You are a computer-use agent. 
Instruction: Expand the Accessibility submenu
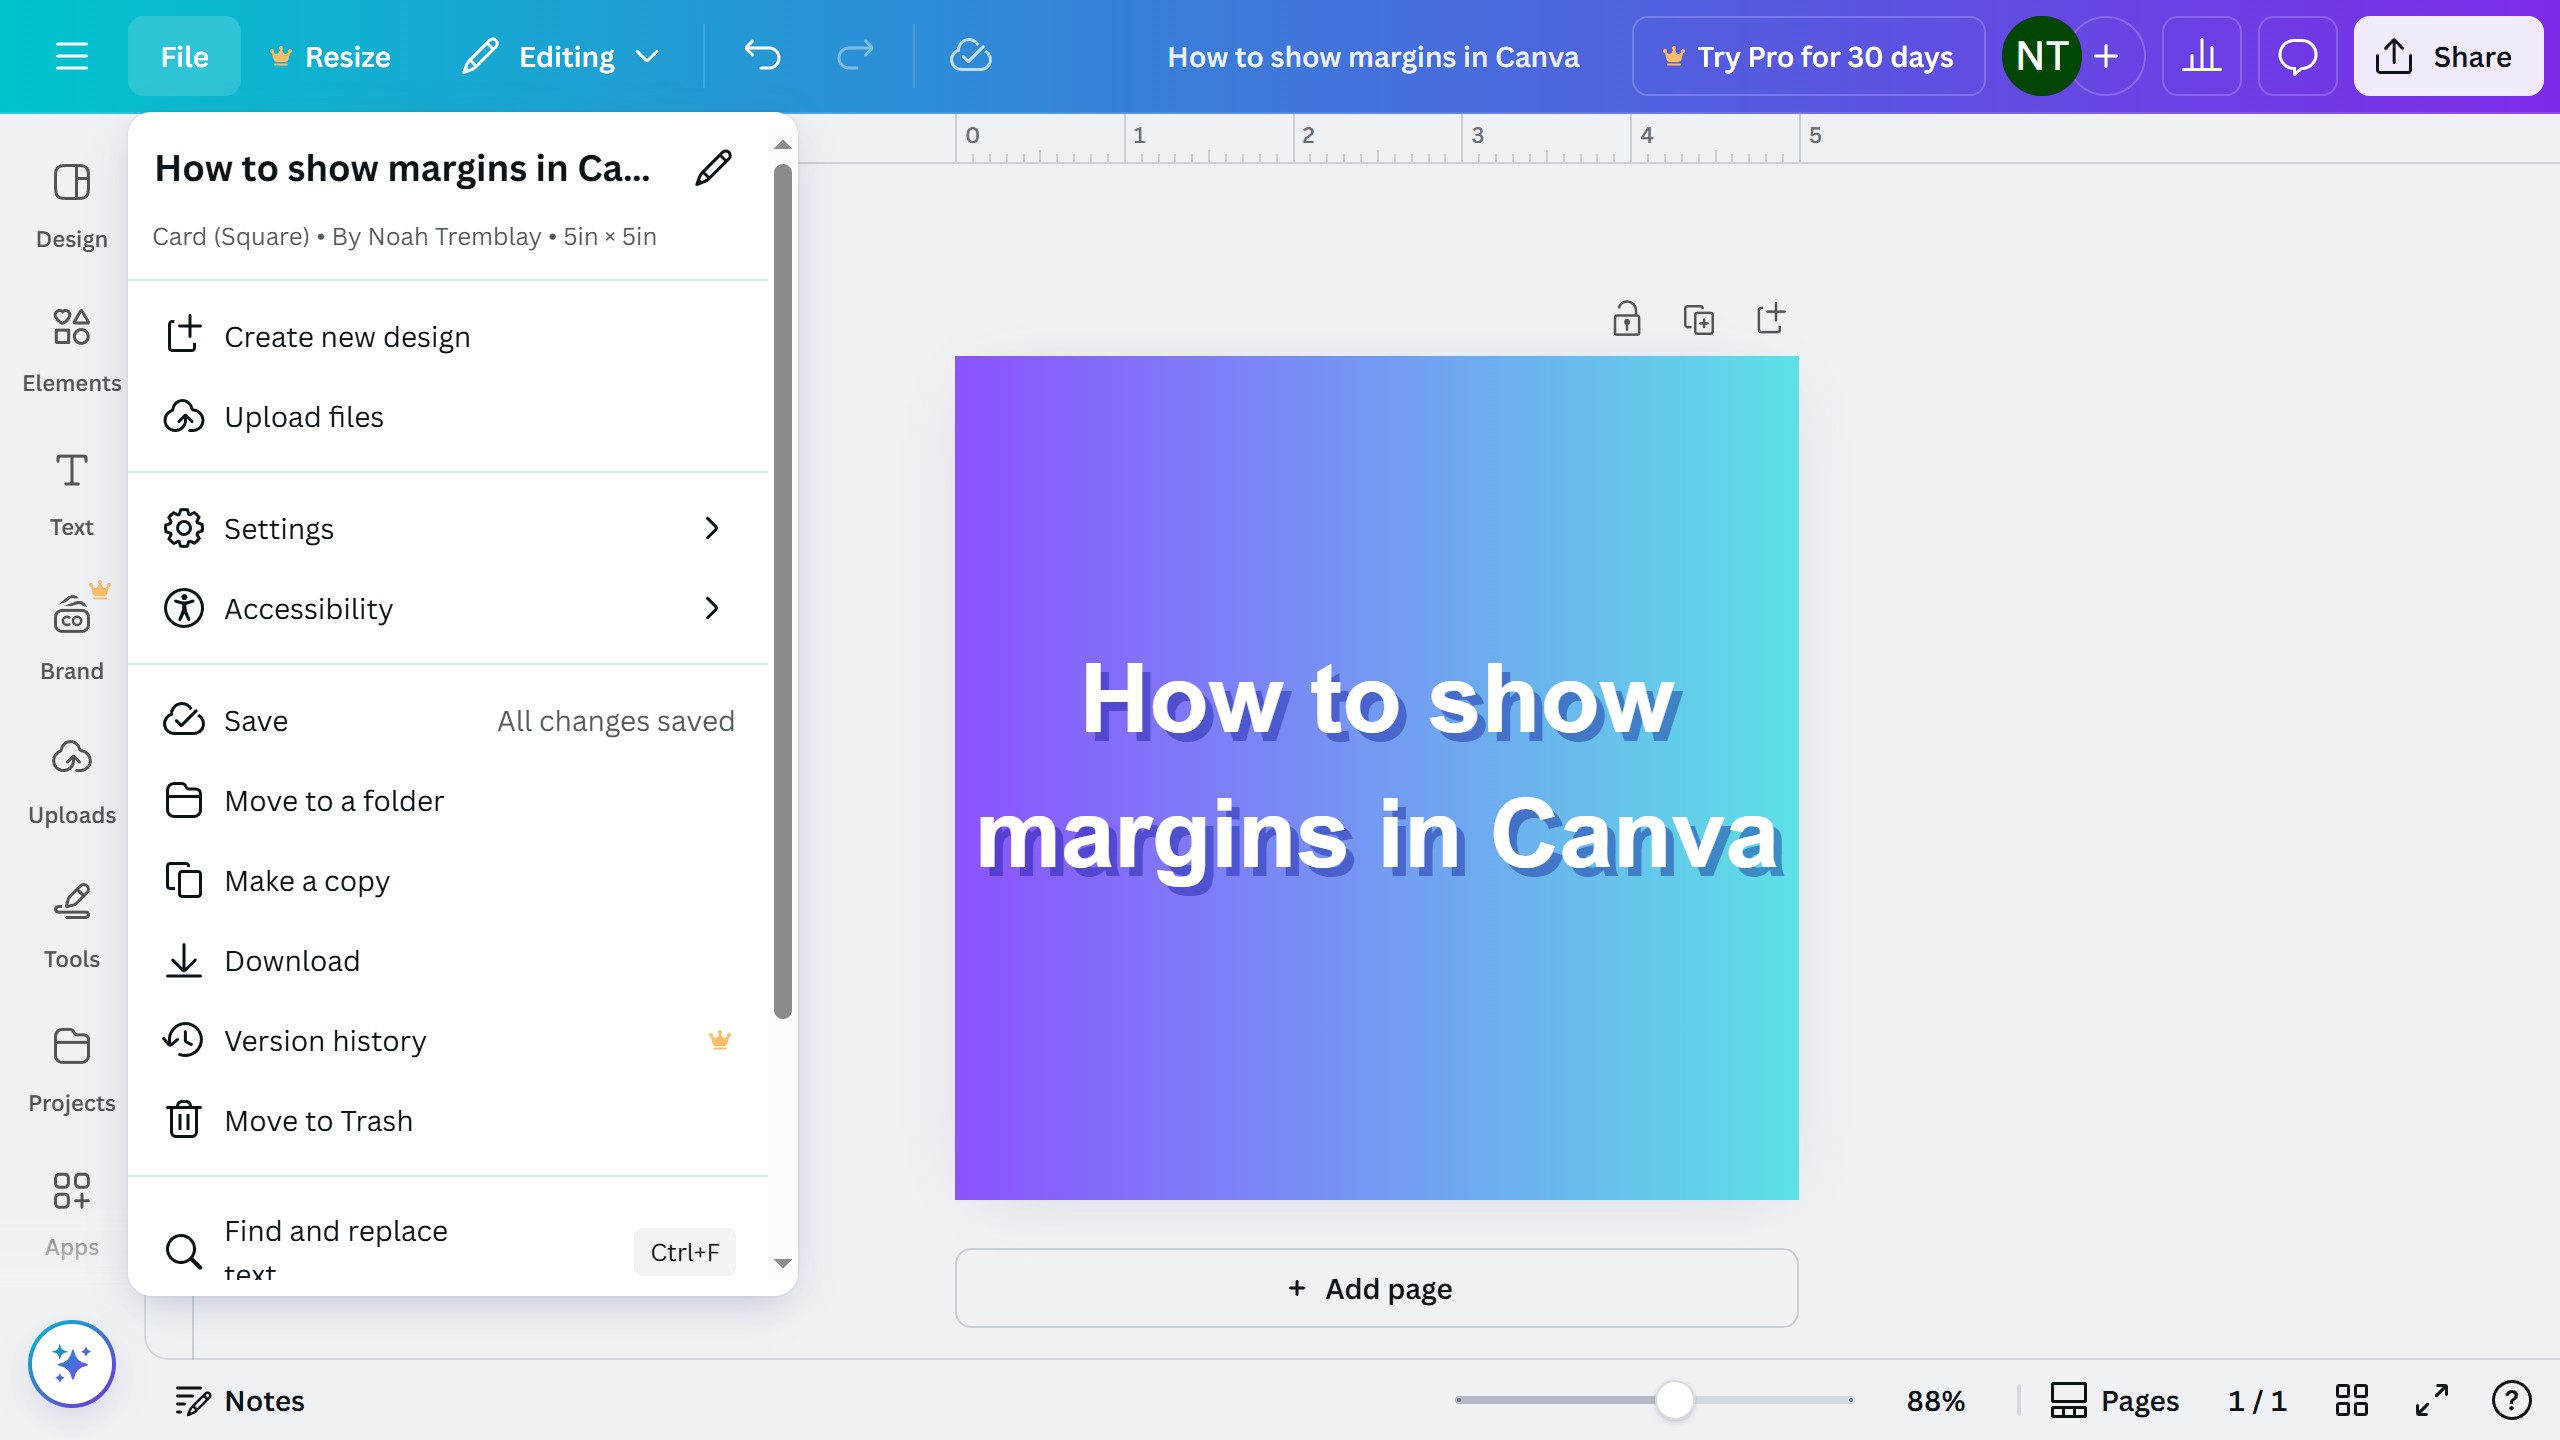(447, 608)
